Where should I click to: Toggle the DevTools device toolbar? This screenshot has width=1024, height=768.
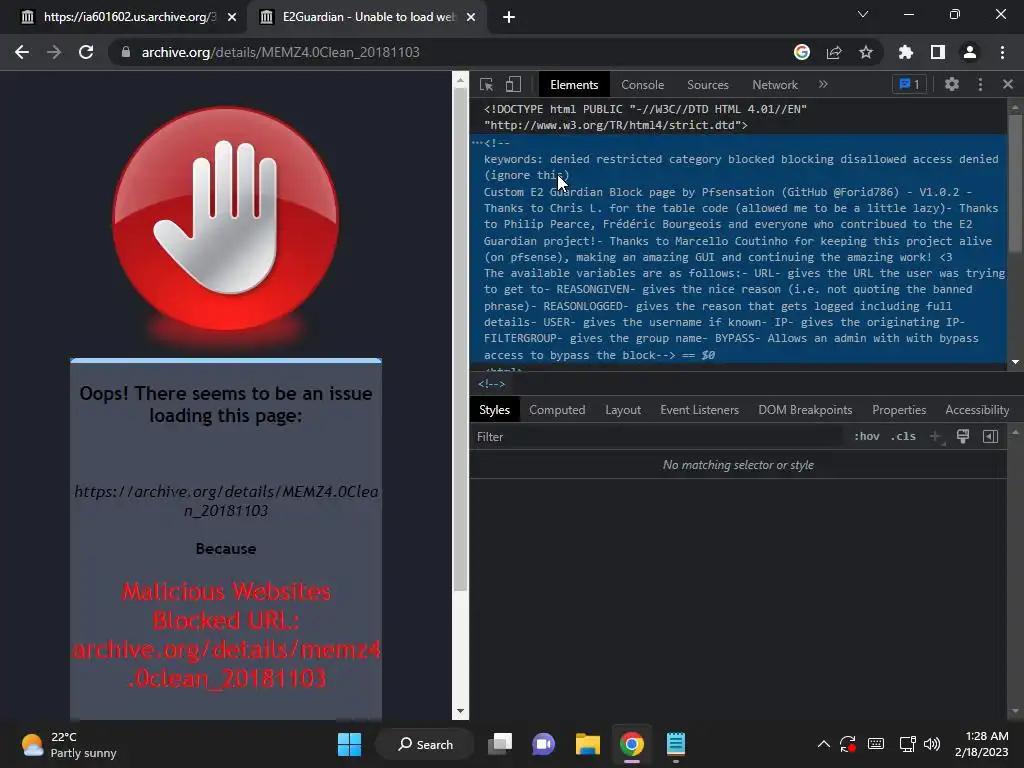click(x=513, y=84)
